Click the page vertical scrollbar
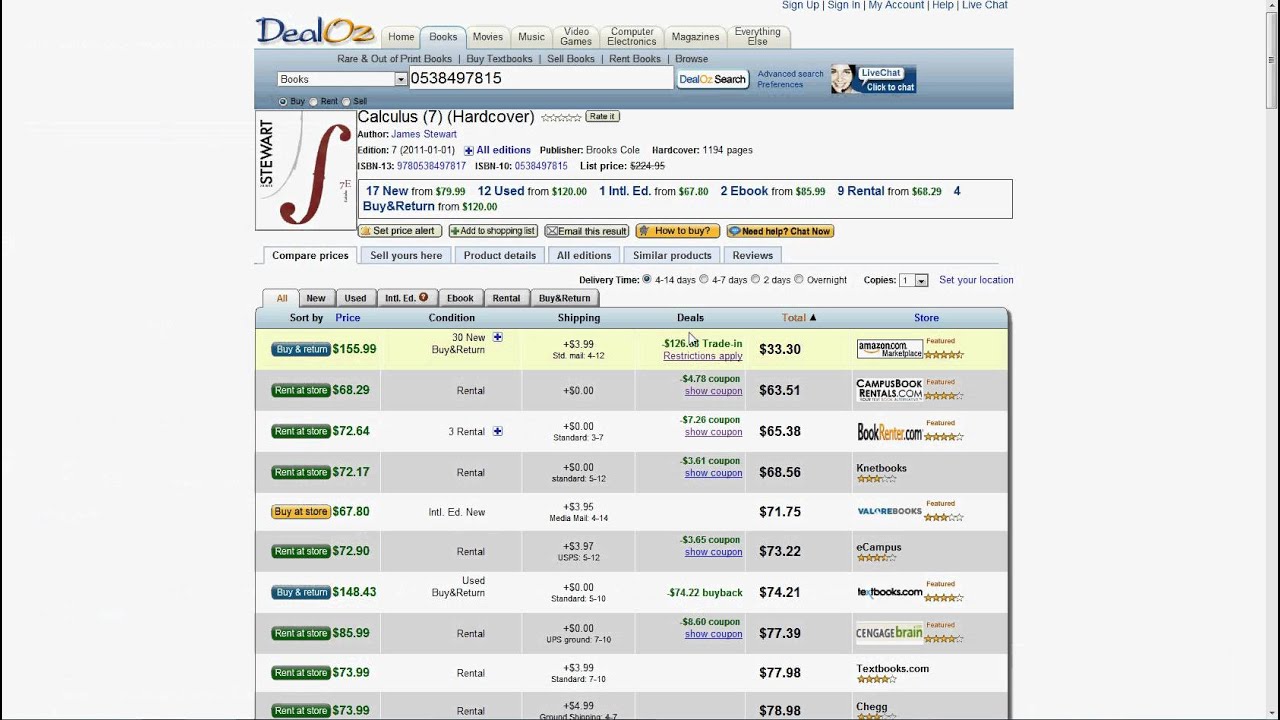This screenshot has height=720, width=1280. [x=1272, y=360]
